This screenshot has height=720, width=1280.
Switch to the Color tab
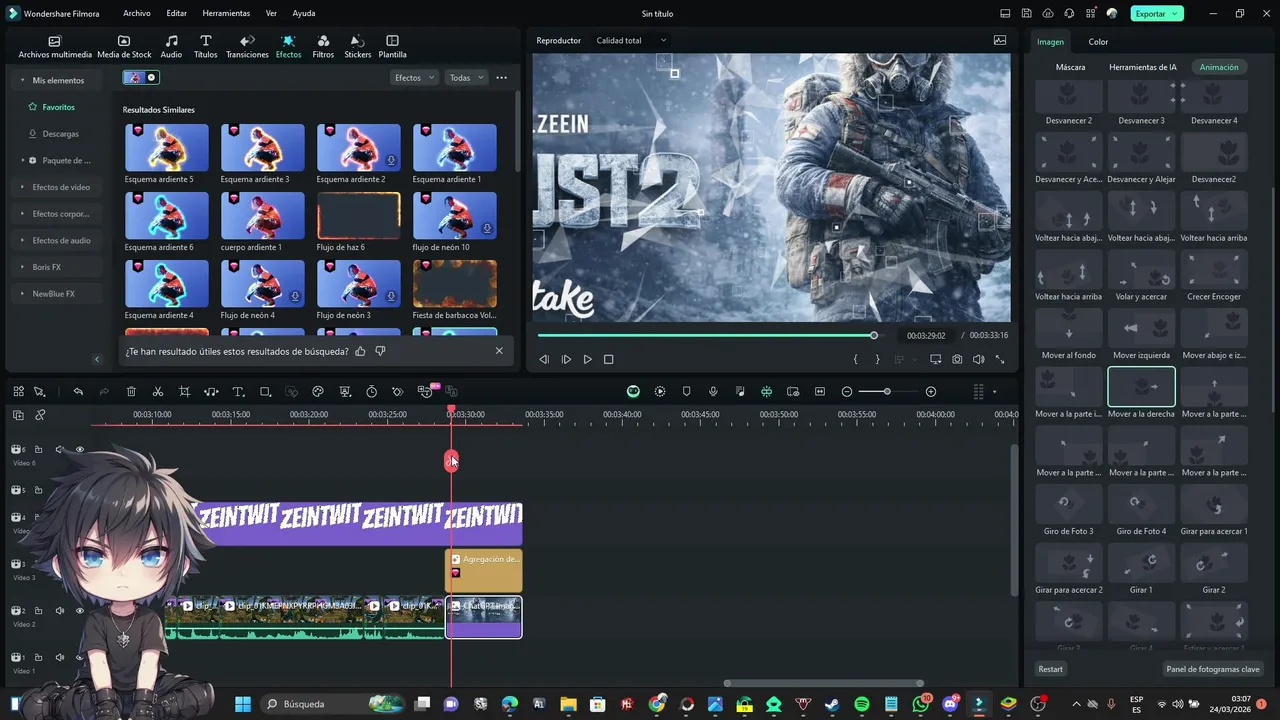pyautogui.click(x=1098, y=42)
